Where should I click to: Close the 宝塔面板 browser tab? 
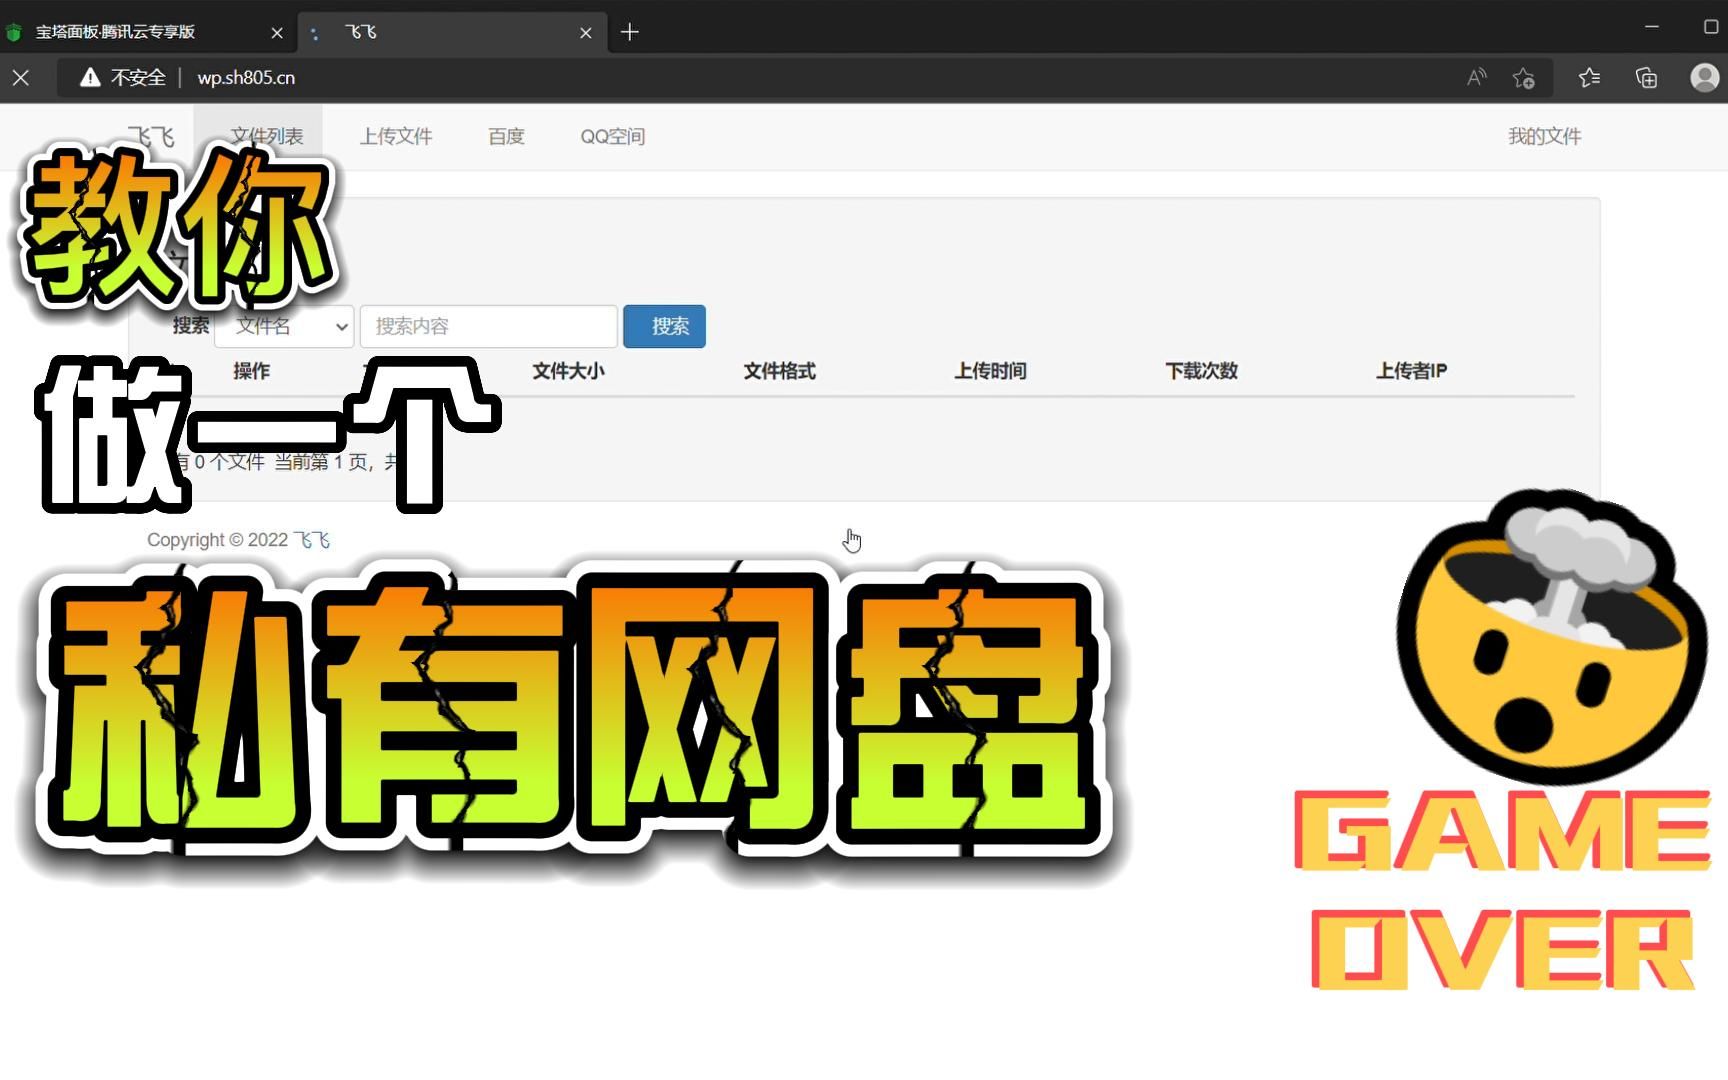point(277,33)
